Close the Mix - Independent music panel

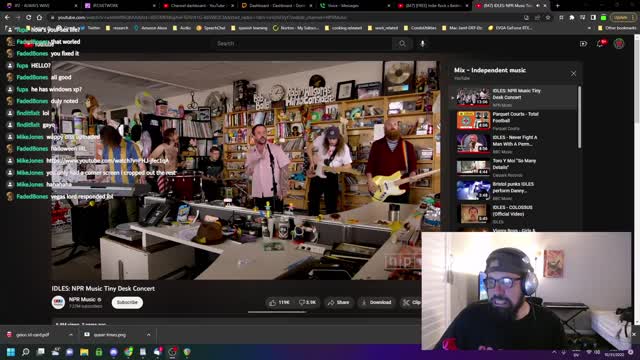(x=573, y=73)
